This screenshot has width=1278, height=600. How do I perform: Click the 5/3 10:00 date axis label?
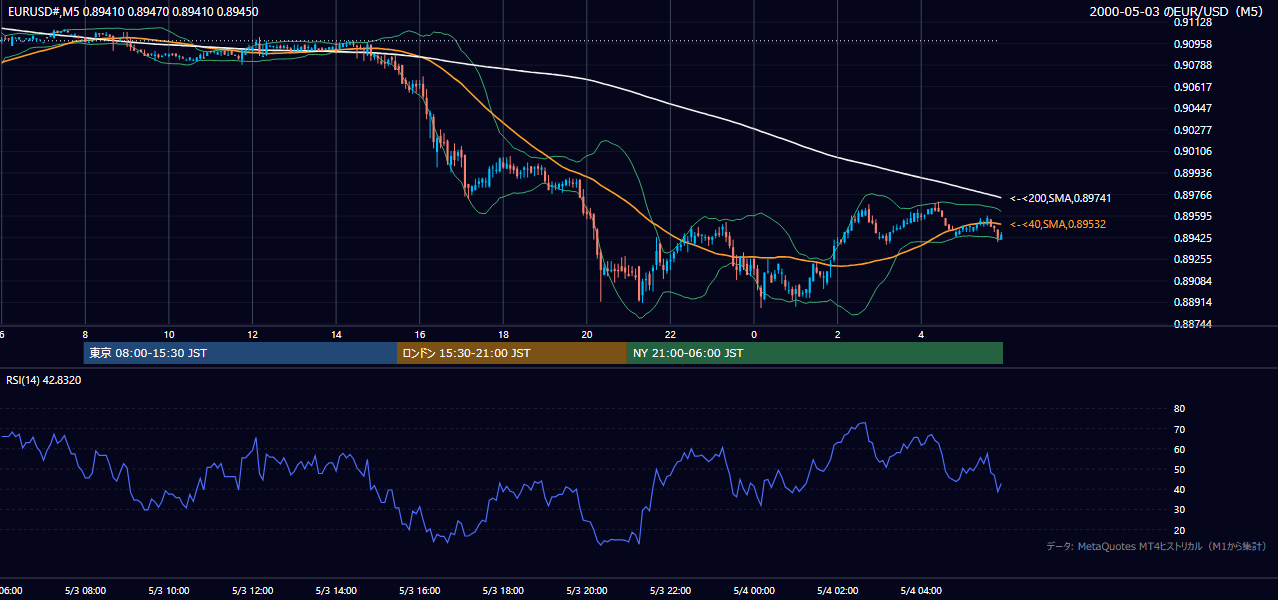pos(169,591)
